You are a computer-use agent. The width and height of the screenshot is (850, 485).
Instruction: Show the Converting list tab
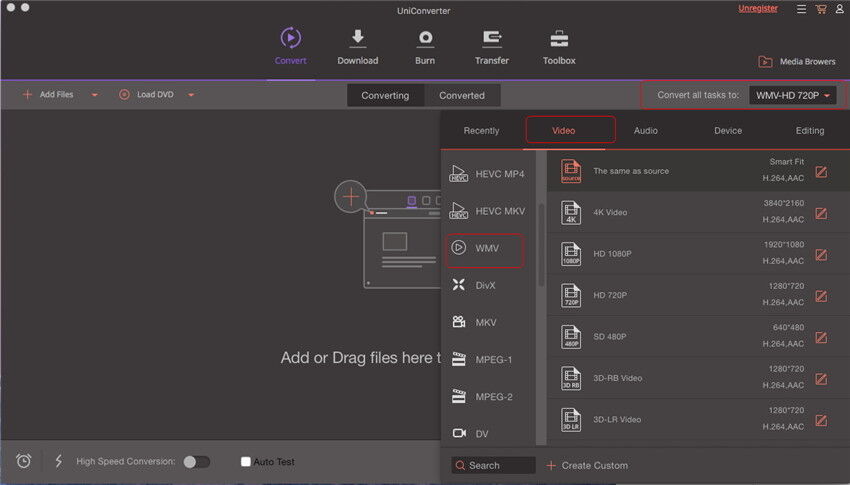pyautogui.click(x=385, y=95)
